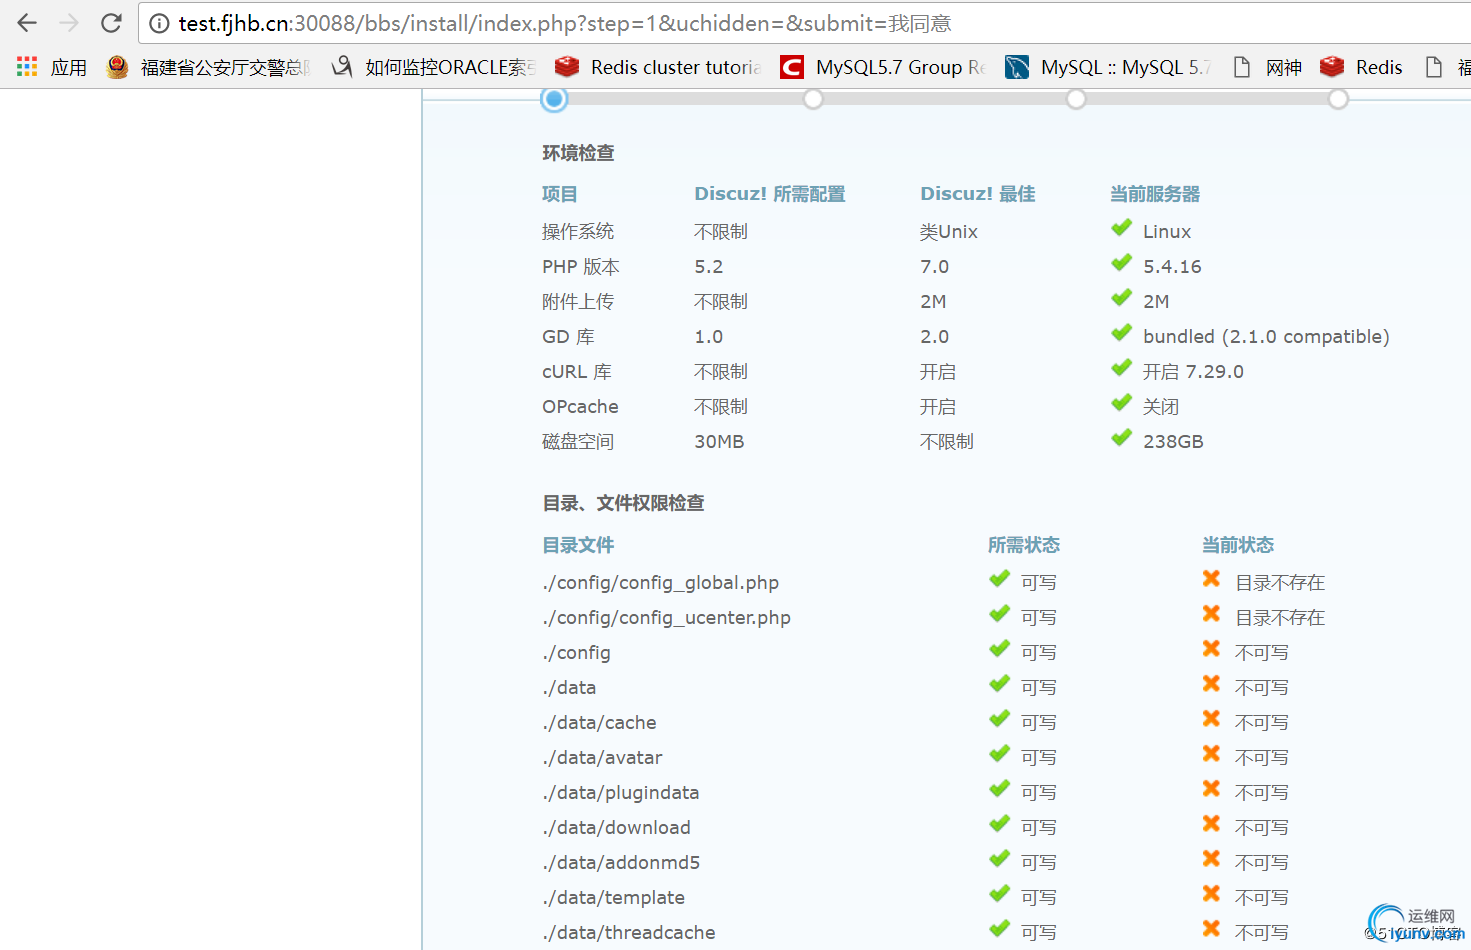Image resolution: width=1471 pixels, height=950 pixels.
Task: Click the green check beside 238GB
Action: click(x=1122, y=438)
